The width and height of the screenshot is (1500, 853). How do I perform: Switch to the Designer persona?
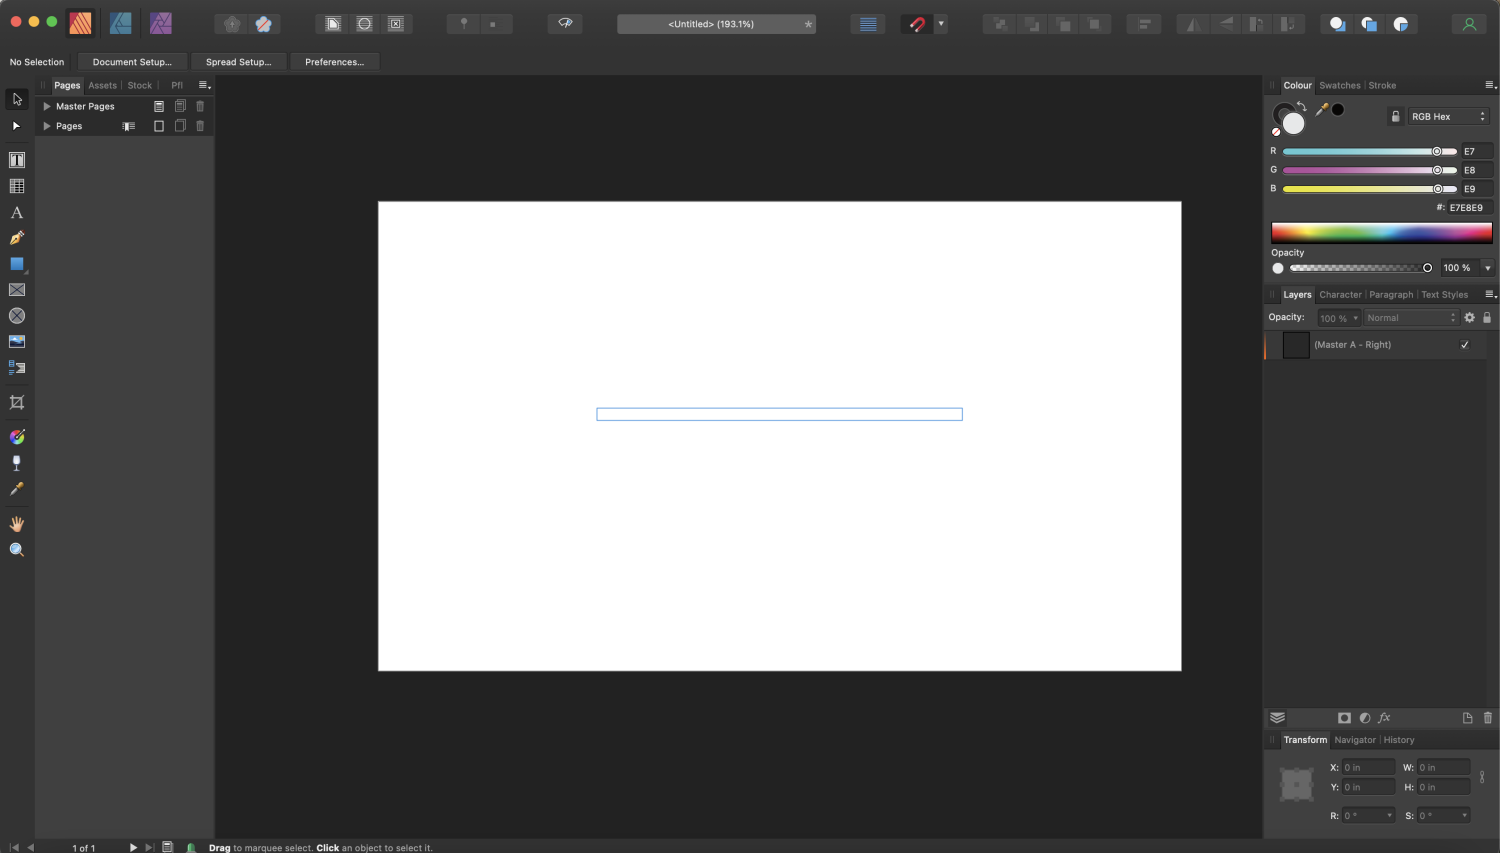coord(119,22)
